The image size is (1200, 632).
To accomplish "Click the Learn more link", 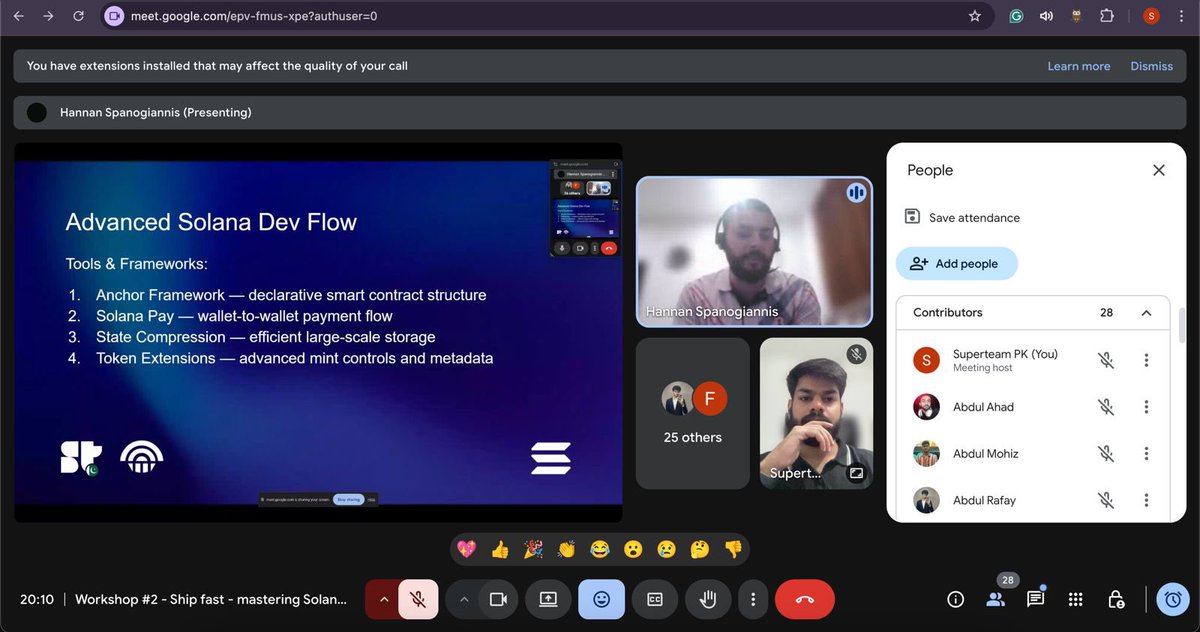I will pyautogui.click(x=1078, y=66).
